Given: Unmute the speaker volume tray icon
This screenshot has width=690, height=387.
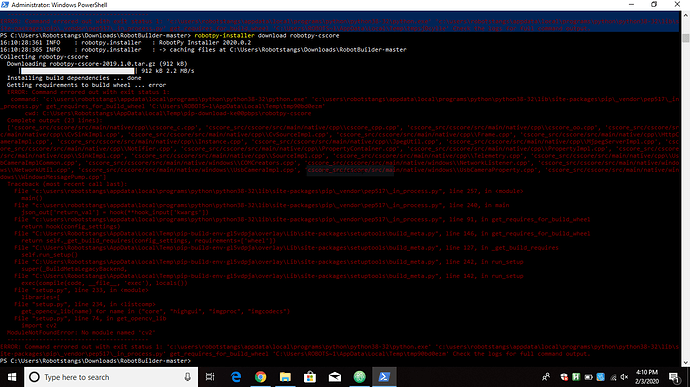Looking at the screenshot, I should pyautogui.click(x=624, y=377).
